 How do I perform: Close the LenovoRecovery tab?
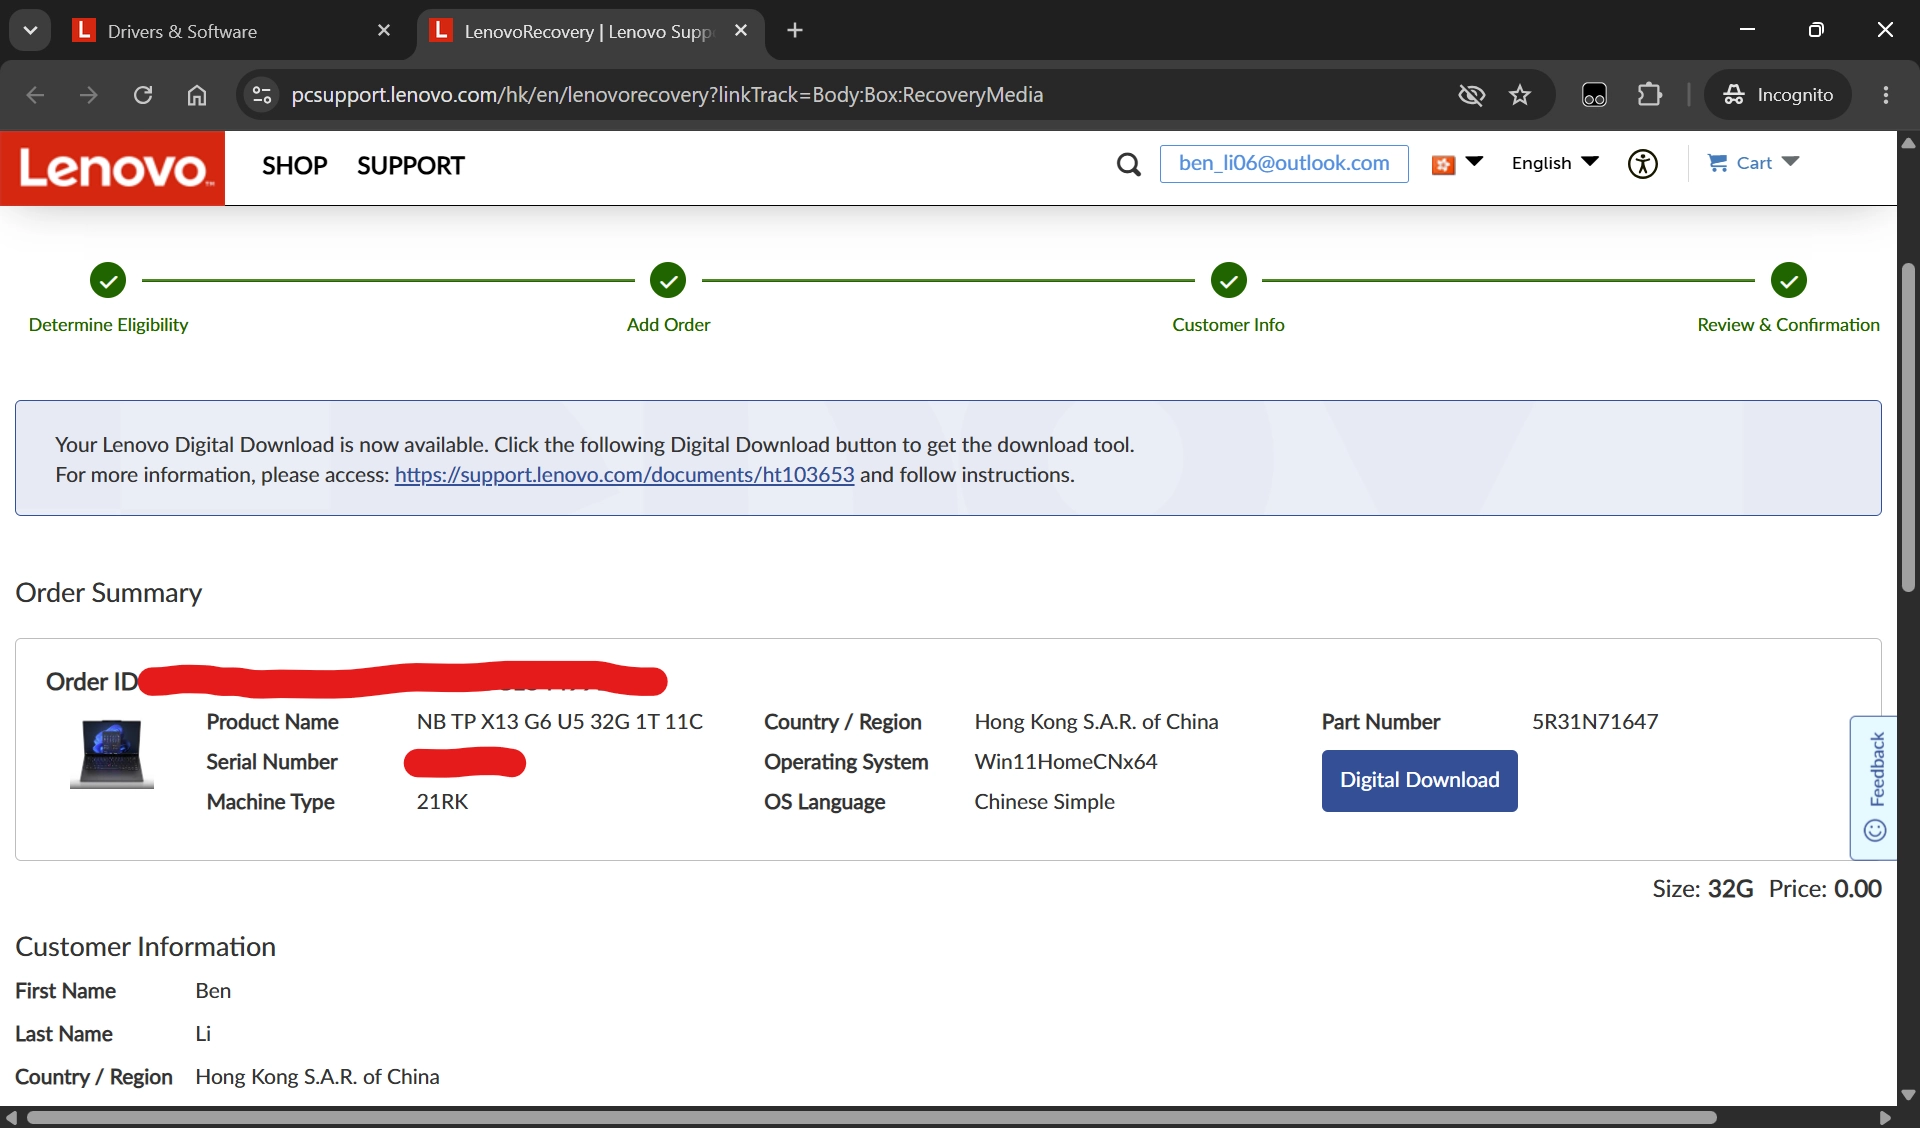click(741, 31)
